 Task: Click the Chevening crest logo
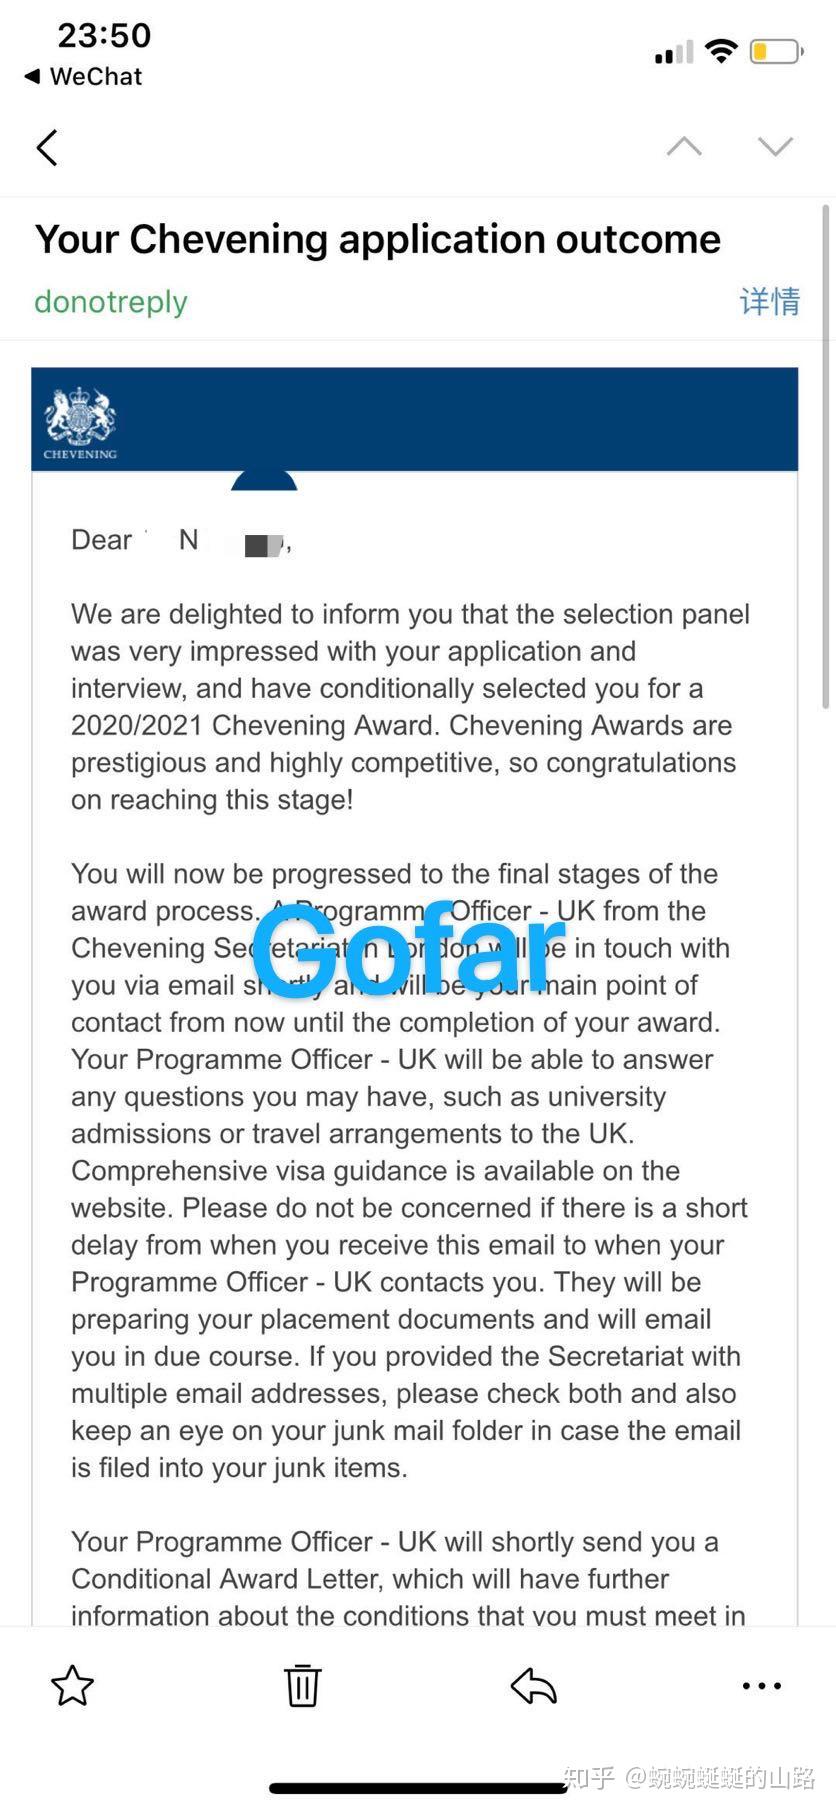pyautogui.click(x=80, y=422)
